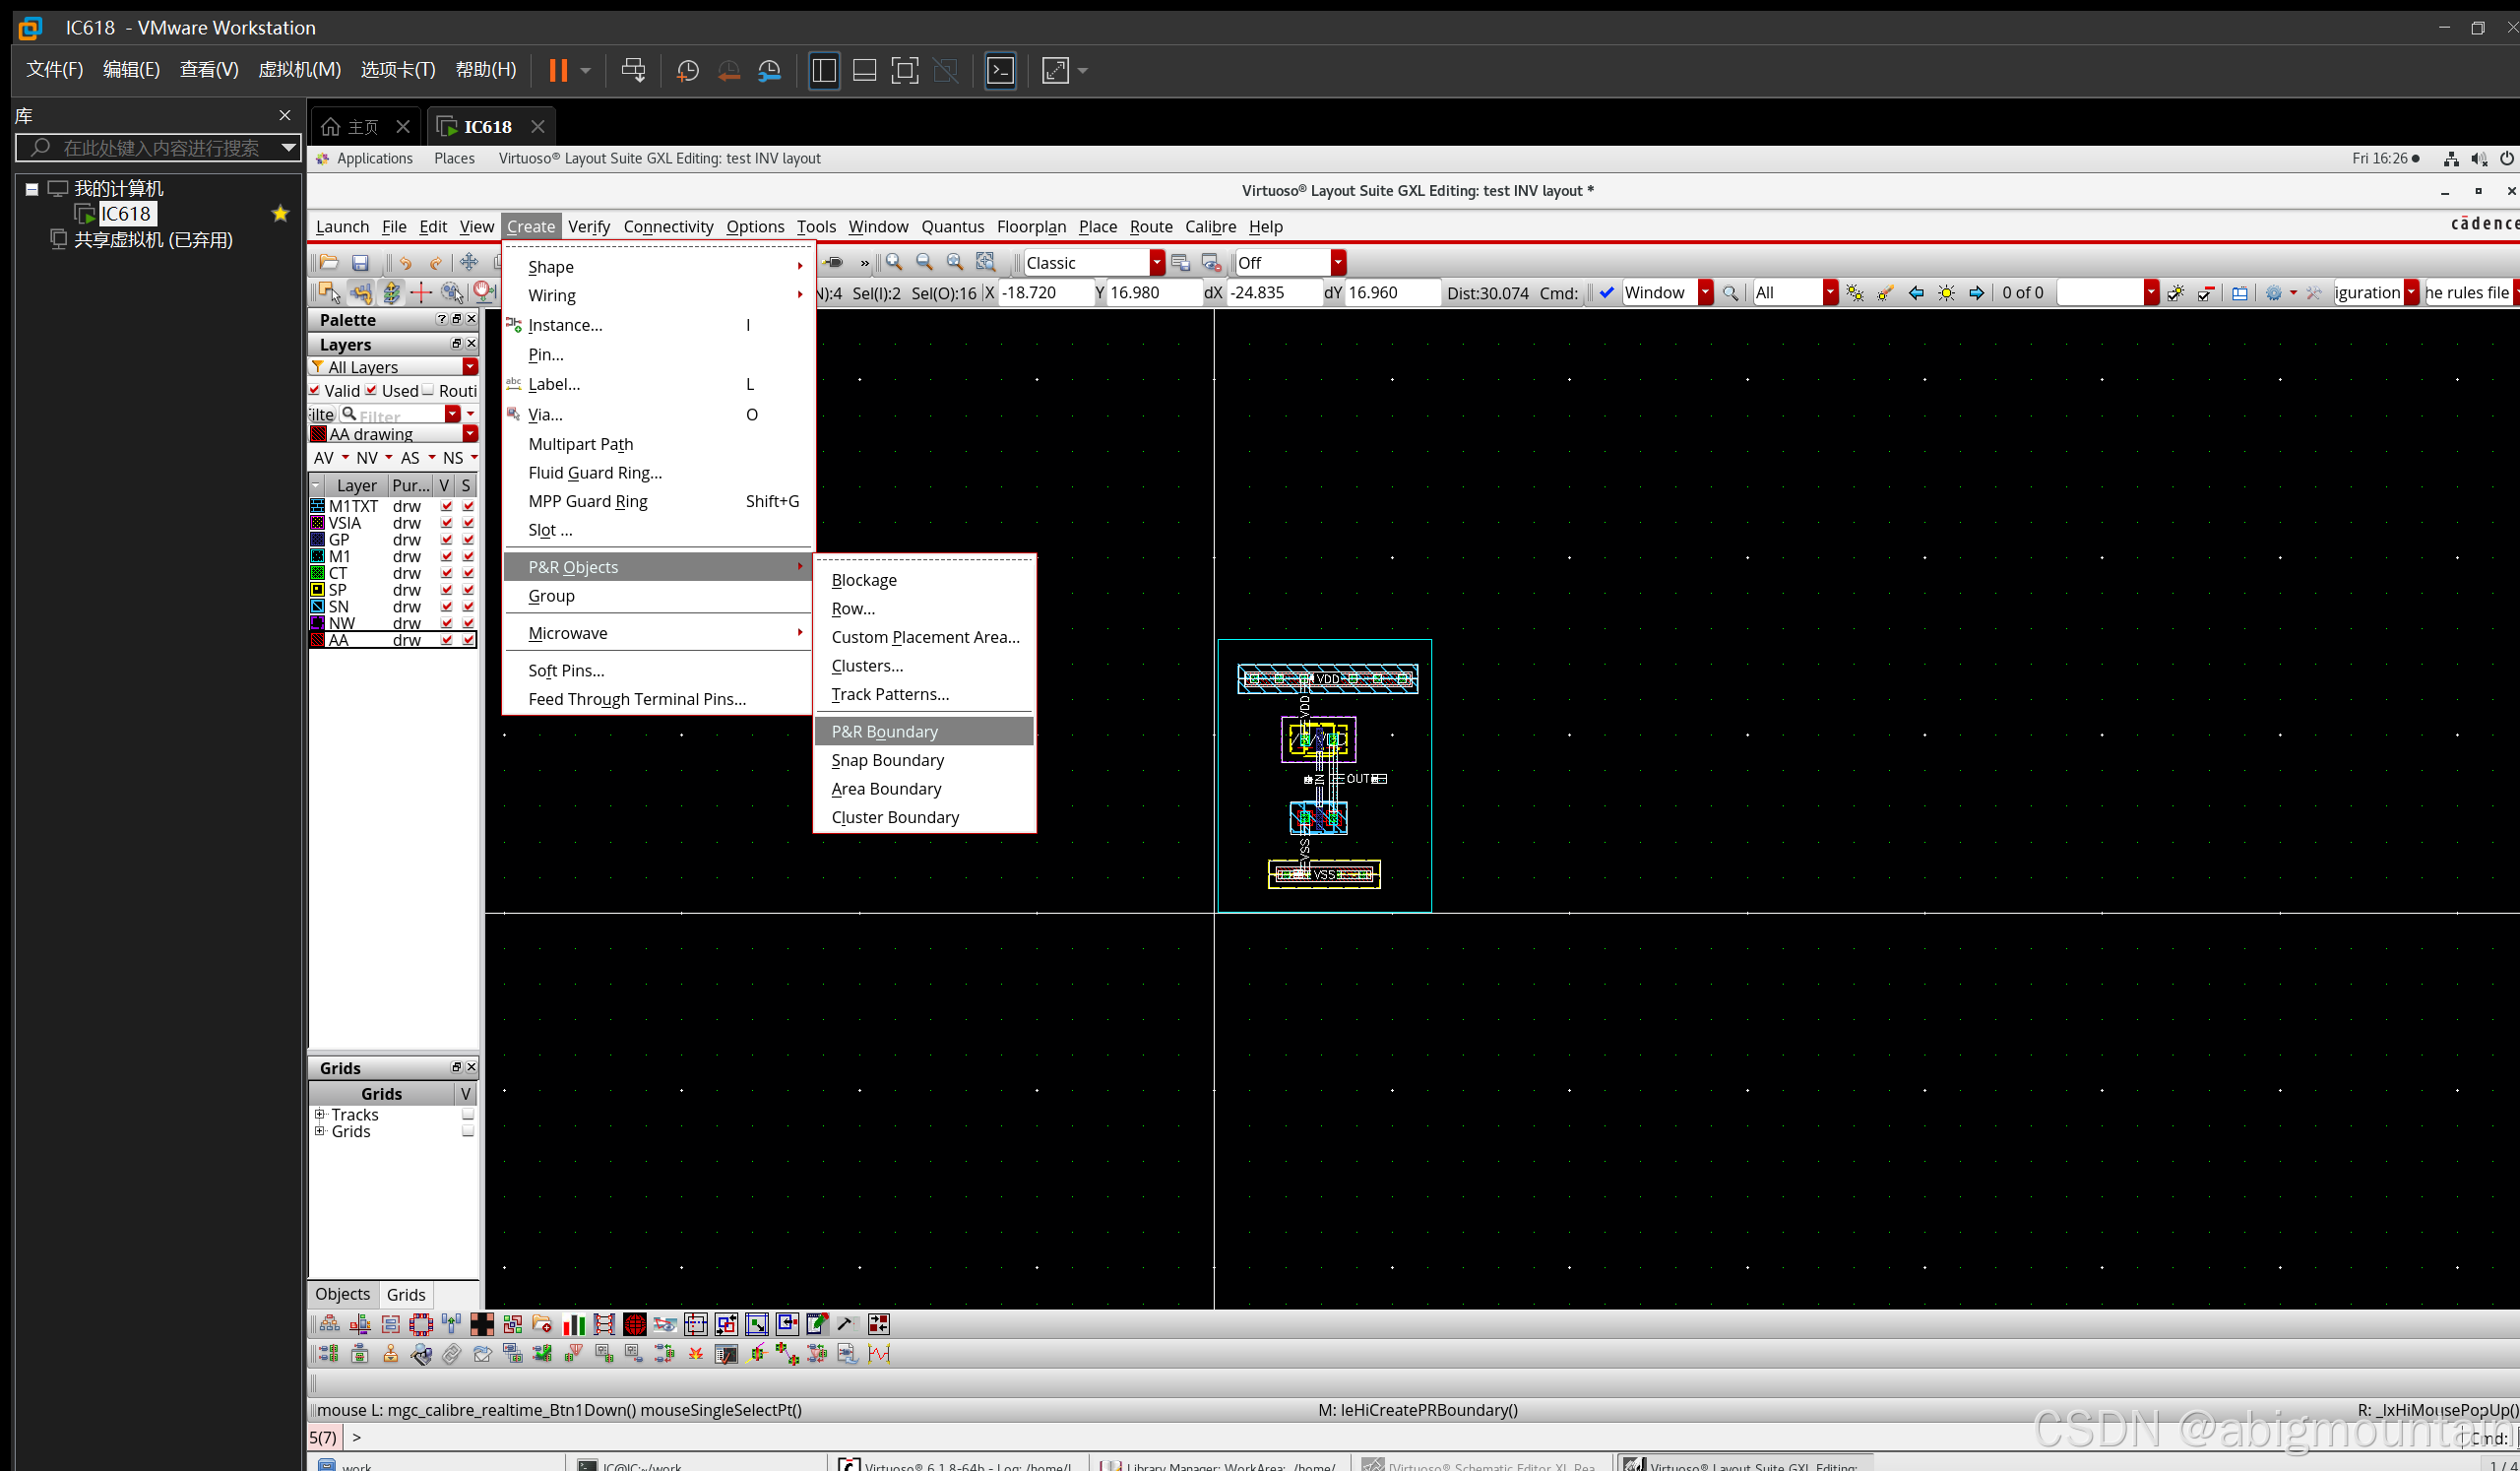
Task: Open the Floorplan menu
Action: click(1031, 227)
